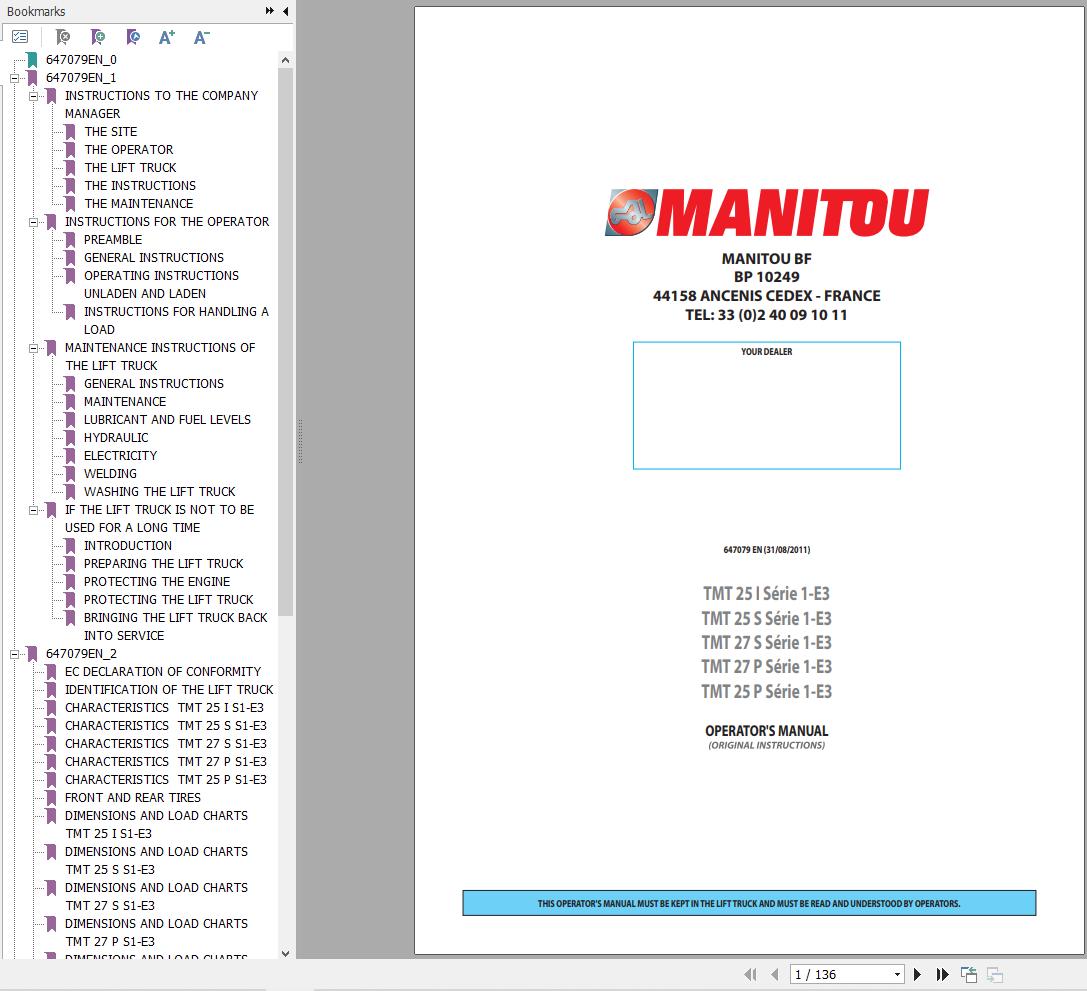Collapse INSTRUCTIONS TO THE COMPANY MANAGER node
This screenshot has width=1087, height=991.
click(33, 96)
